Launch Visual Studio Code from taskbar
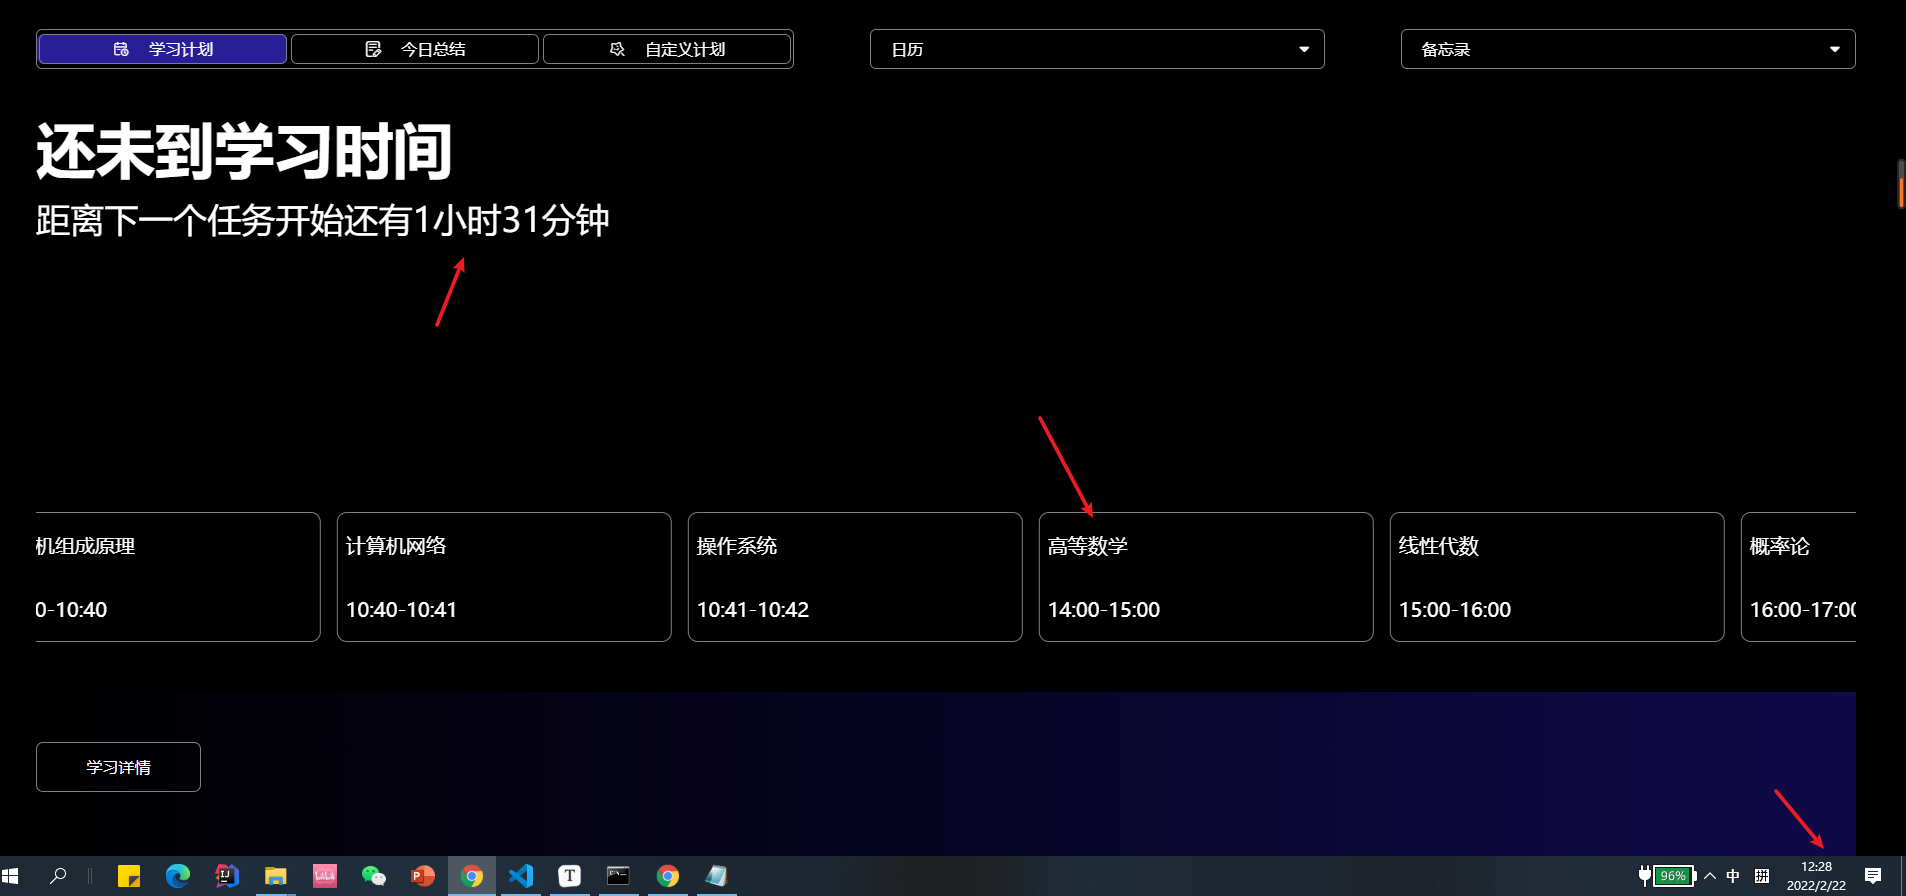This screenshot has height=896, width=1906. pos(521,876)
